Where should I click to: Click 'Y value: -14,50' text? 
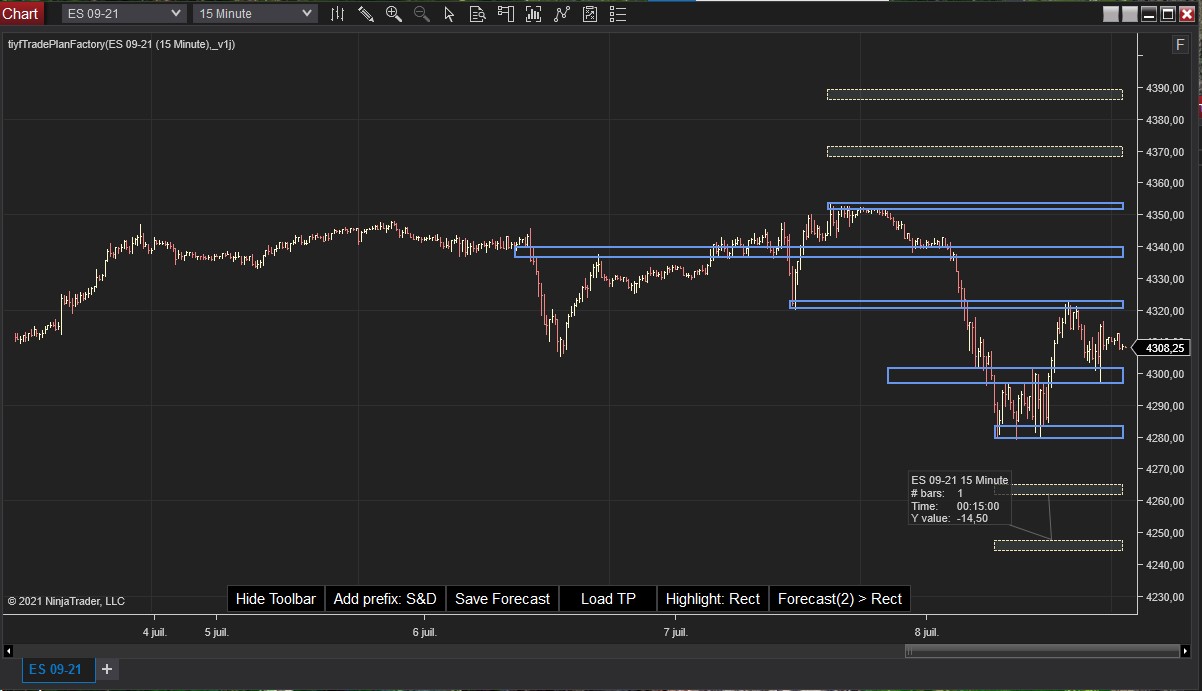[949, 518]
